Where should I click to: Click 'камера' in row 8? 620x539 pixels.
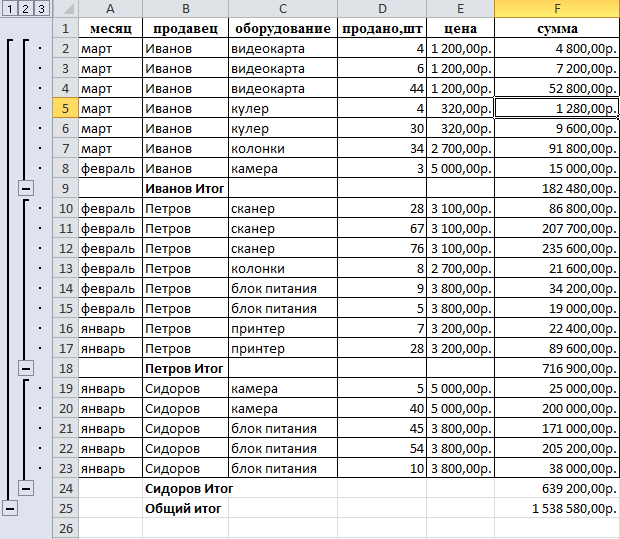coord(283,168)
